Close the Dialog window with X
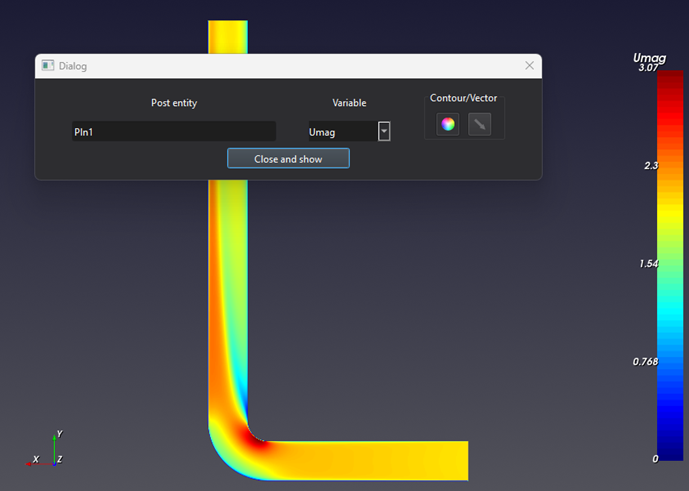Viewport: 689px width, 491px height. click(x=529, y=66)
